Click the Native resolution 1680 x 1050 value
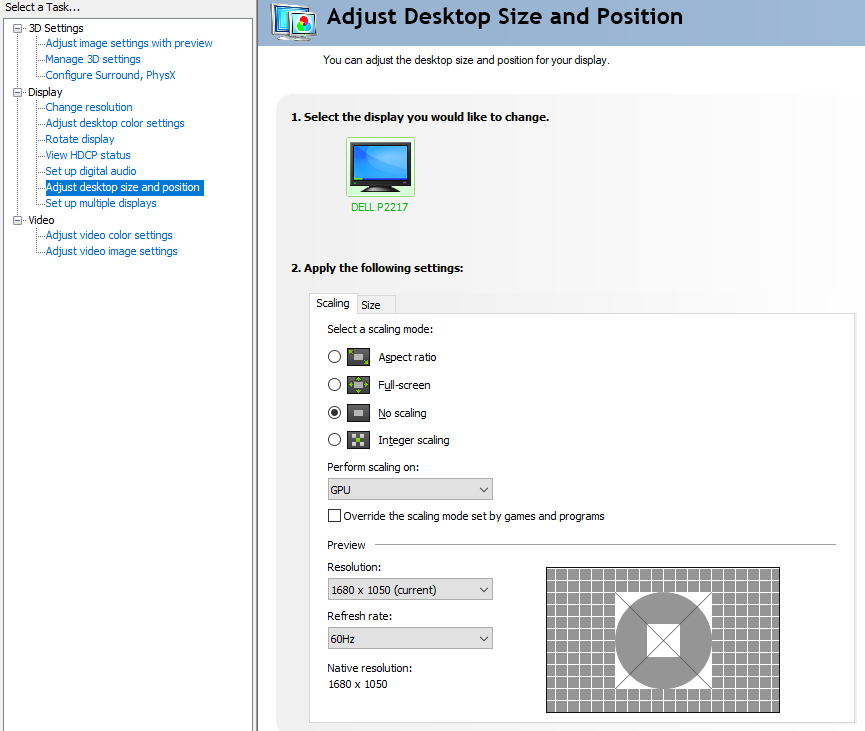Viewport: 865px width, 731px height. [x=358, y=684]
